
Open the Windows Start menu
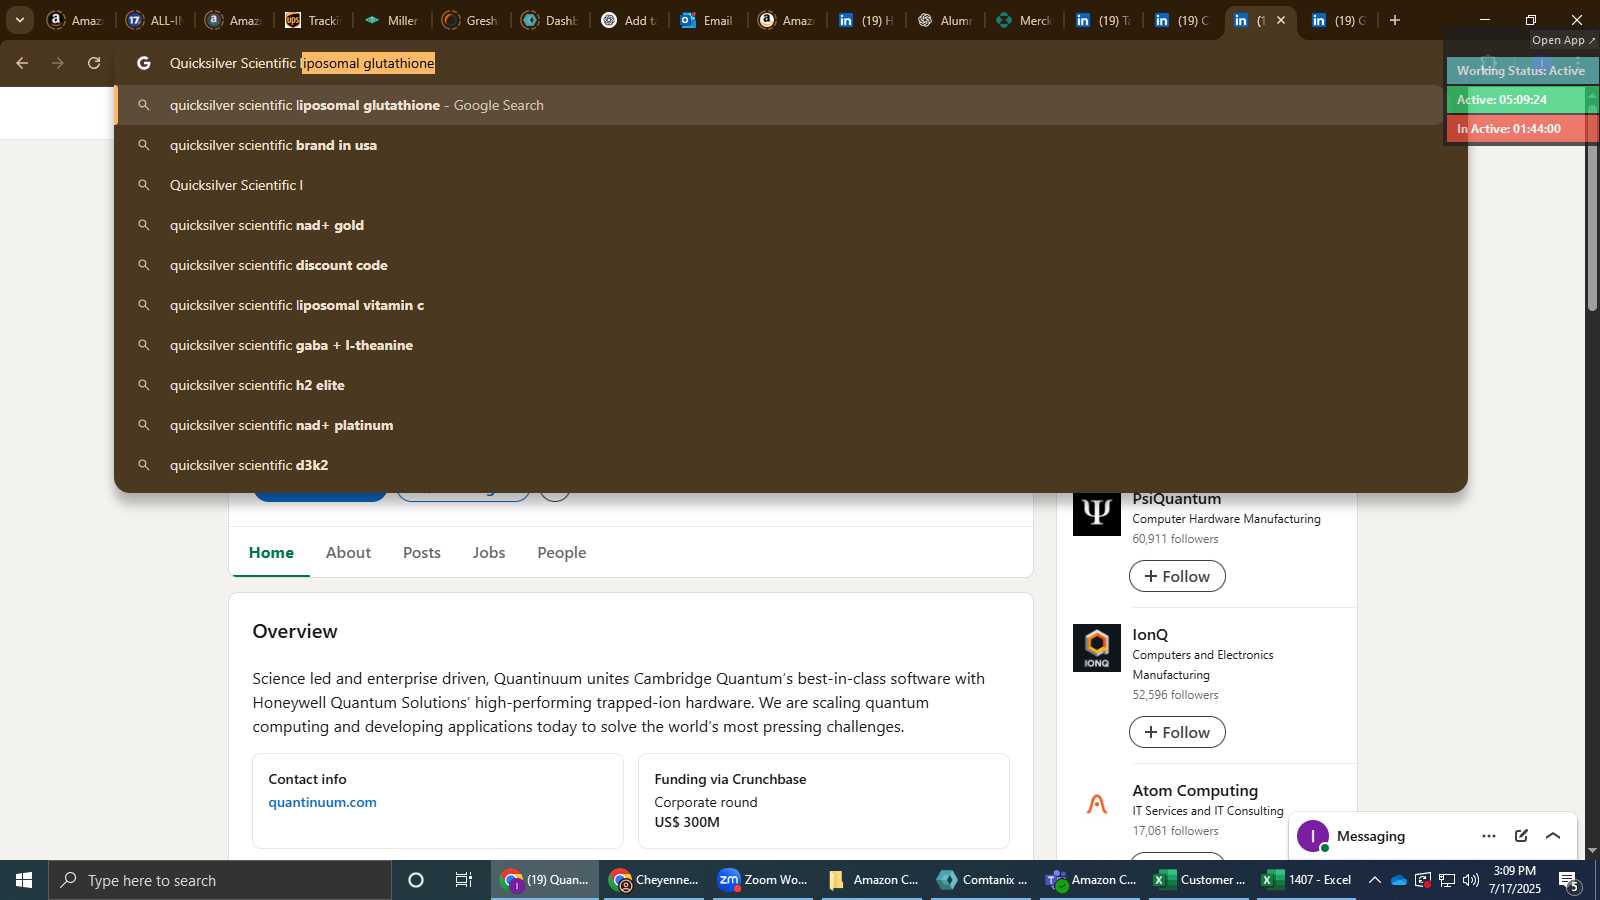(x=24, y=880)
